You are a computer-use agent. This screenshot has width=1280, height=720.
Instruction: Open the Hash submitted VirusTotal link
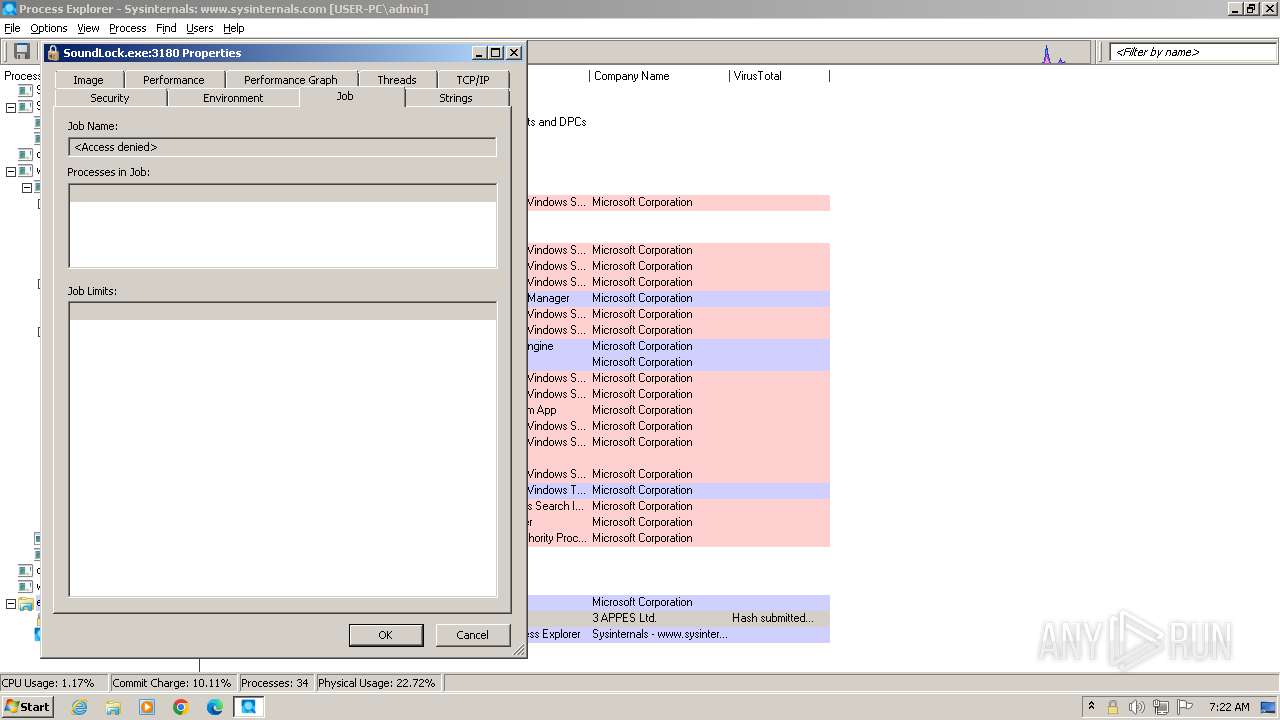(772, 618)
